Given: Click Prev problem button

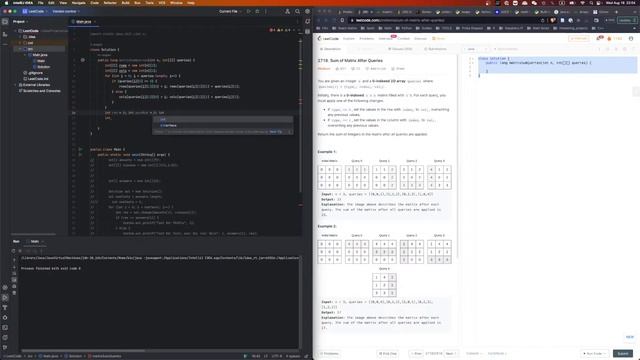Looking at the screenshot, I should (416, 353).
